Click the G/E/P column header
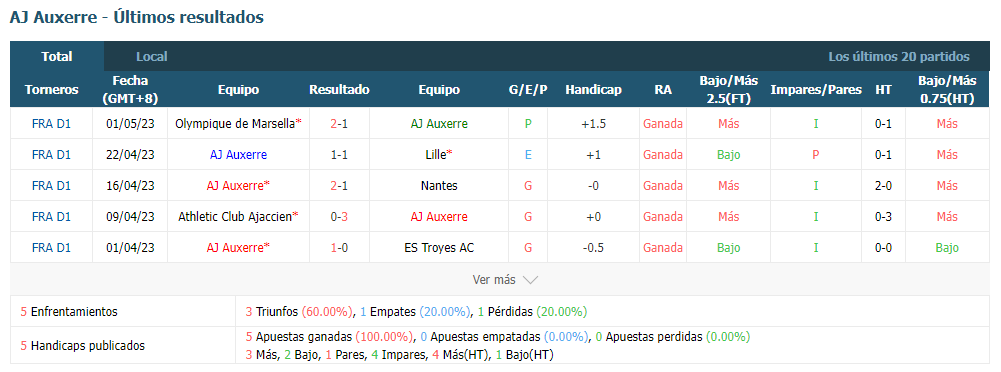 point(528,90)
